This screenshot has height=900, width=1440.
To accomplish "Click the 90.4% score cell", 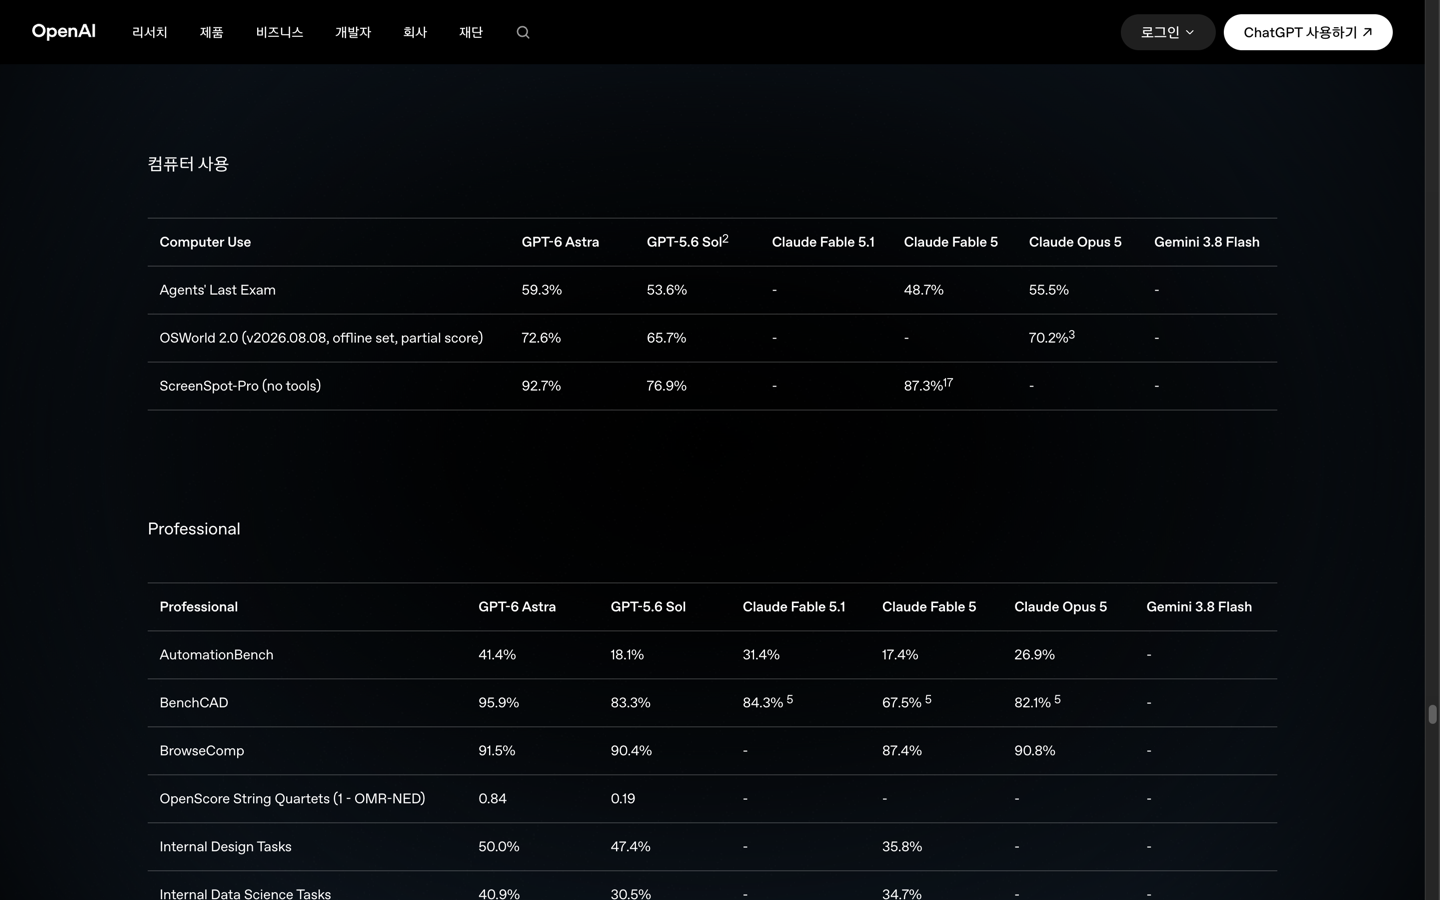I will coord(631,751).
